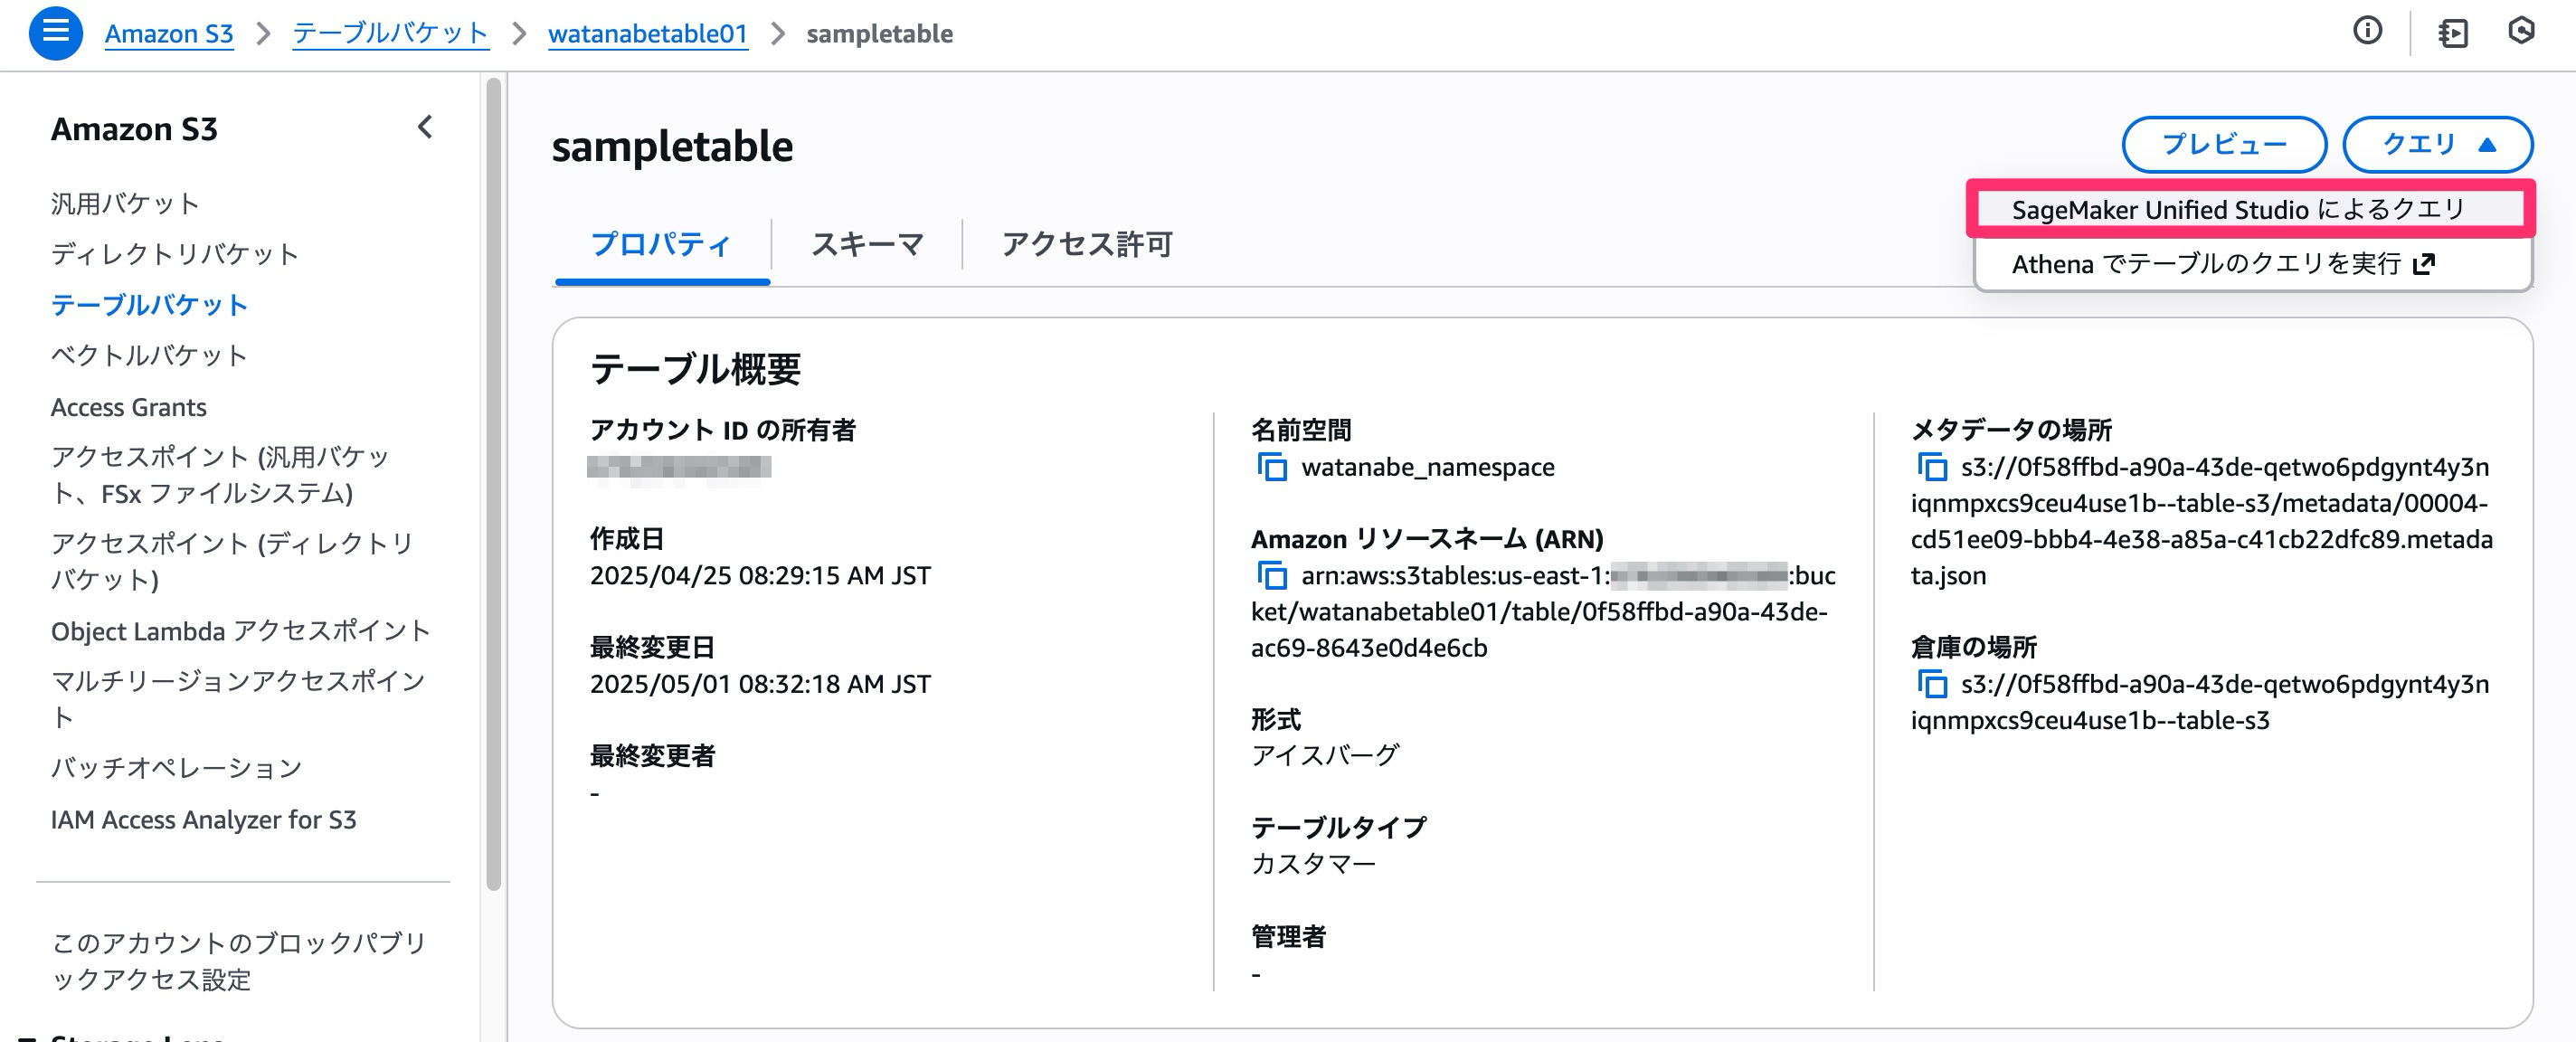Copy the watanabe_namespace namespace value
Screen dimensions: 2576x1042
(x=1271, y=467)
